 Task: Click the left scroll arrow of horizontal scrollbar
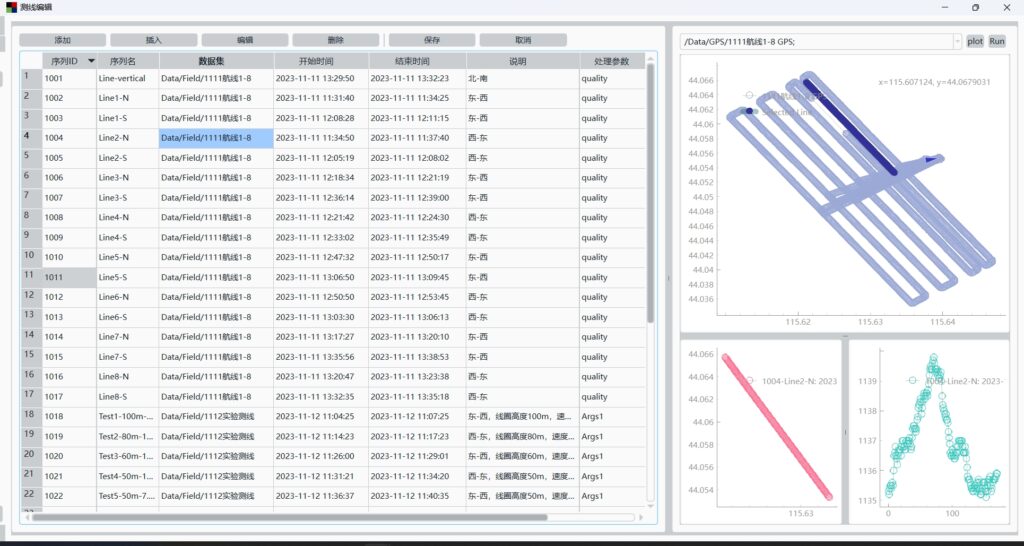click(27, 517)
